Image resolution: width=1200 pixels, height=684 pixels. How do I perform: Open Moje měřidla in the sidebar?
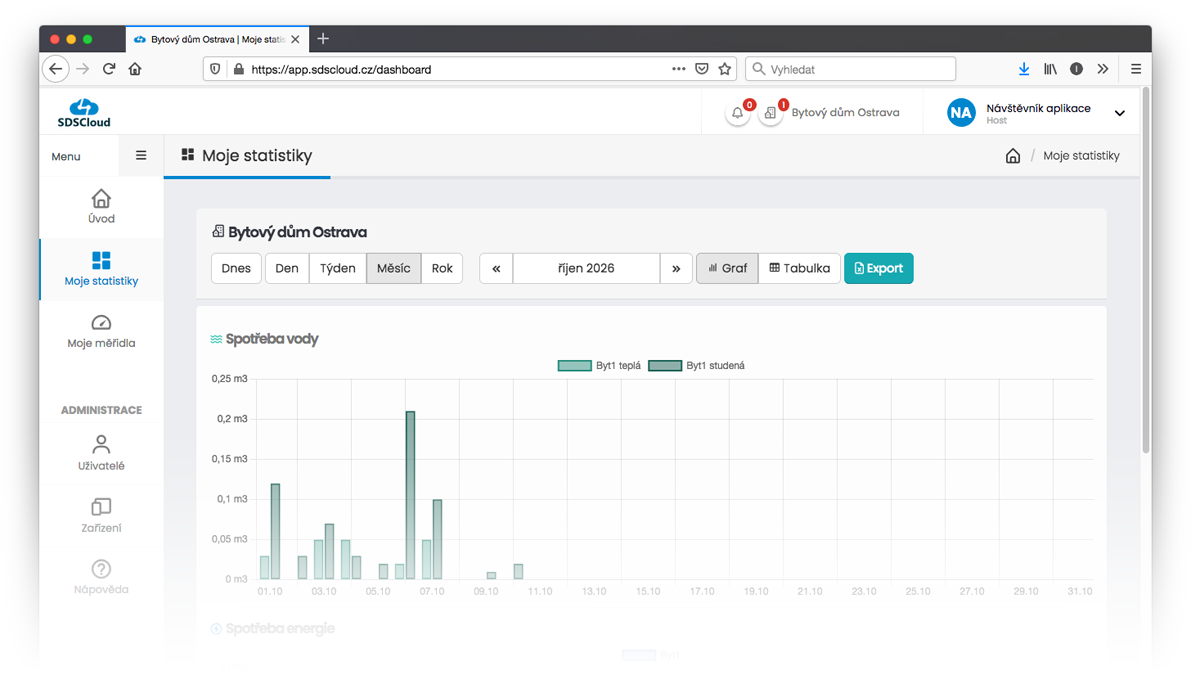(x=101, y=331)
